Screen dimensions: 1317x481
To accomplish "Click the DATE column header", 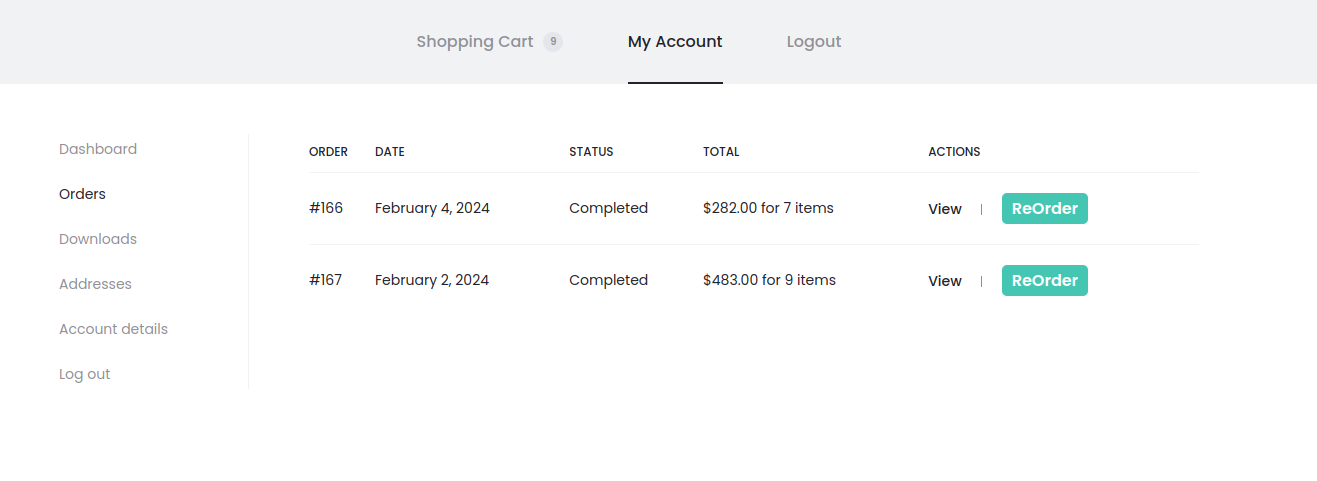I will tap(390, 152).
